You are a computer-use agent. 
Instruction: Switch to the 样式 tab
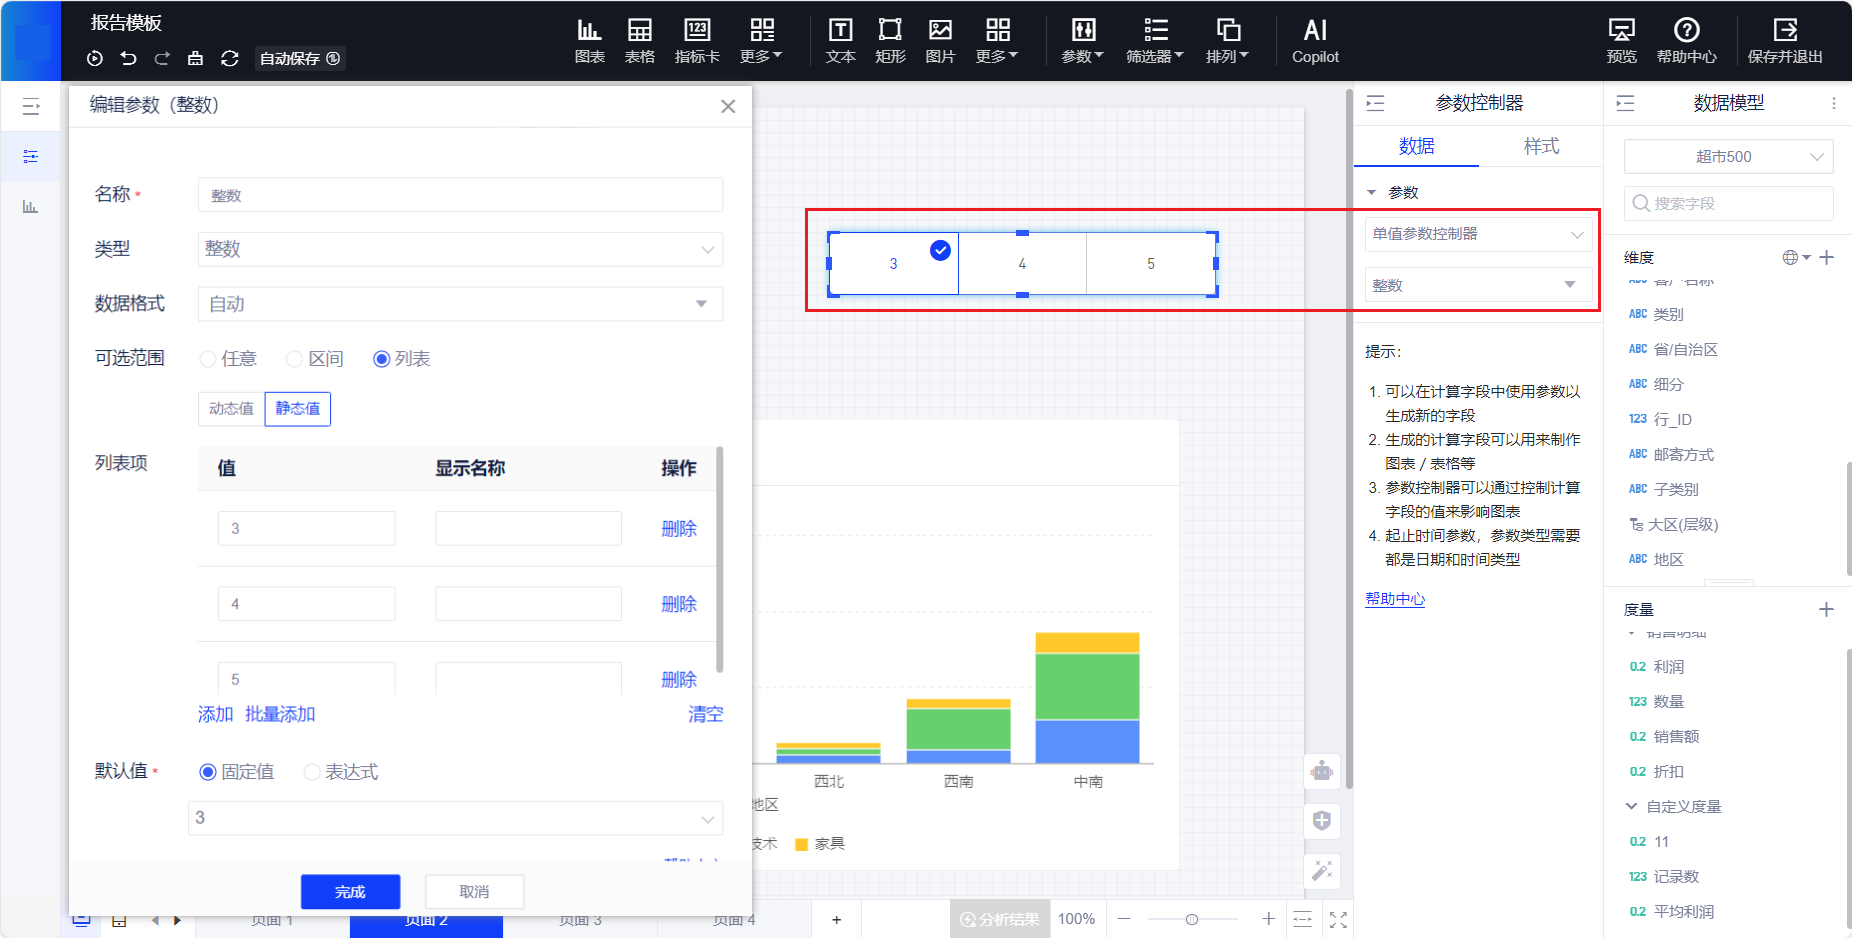(x=1540, y=146)
